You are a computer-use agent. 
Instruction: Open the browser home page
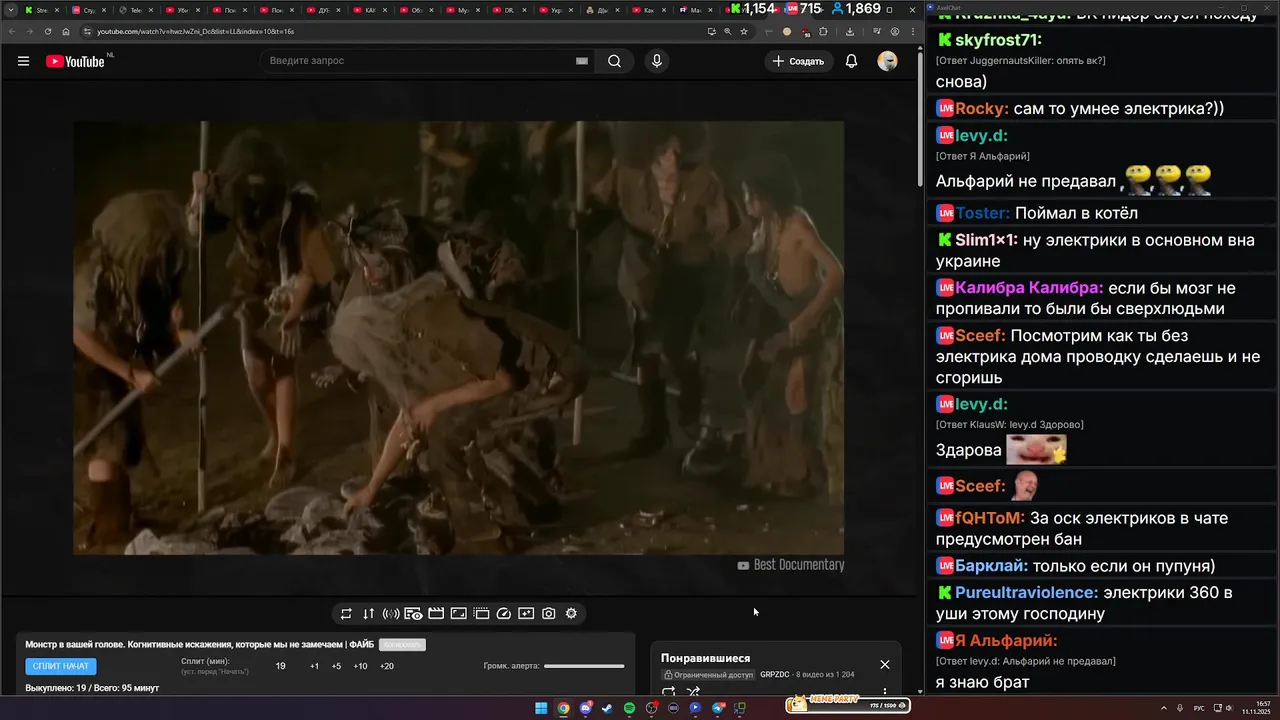coord(67,31)
